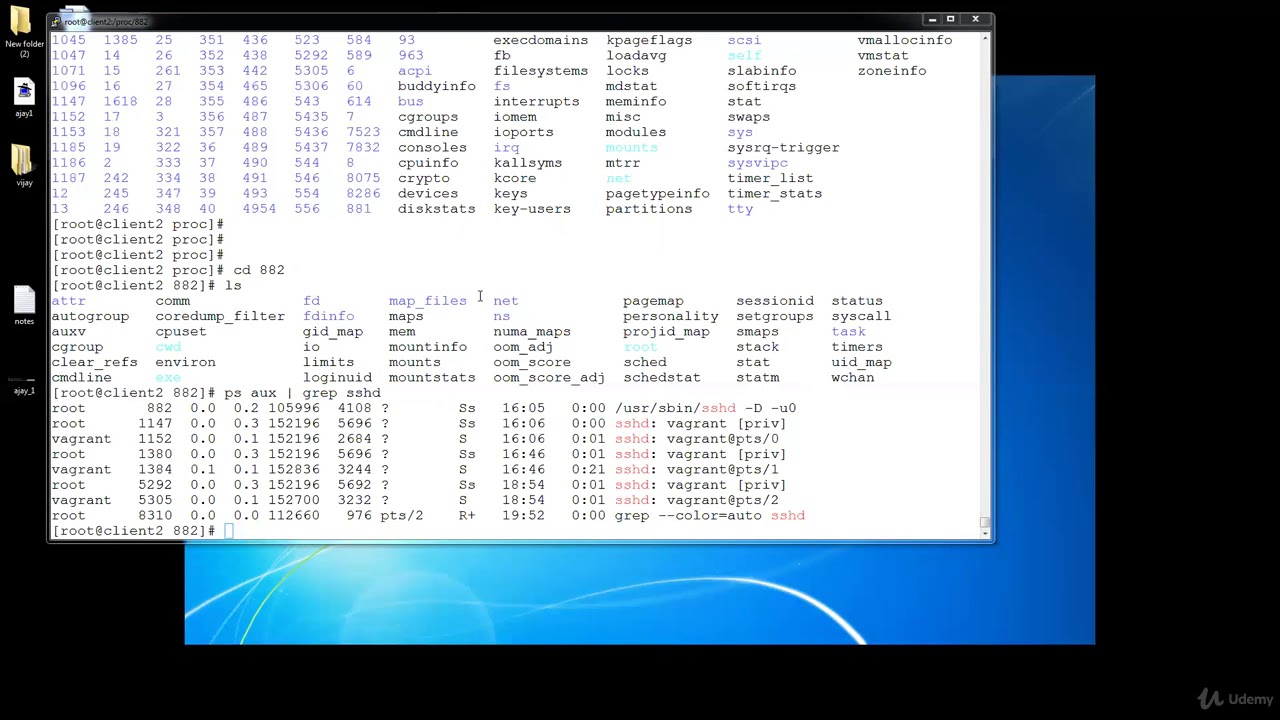The height and width of the screenshot is (720, 1280).
Task: Click the 'loginuid' entry
Action: [x=337, y=377]
